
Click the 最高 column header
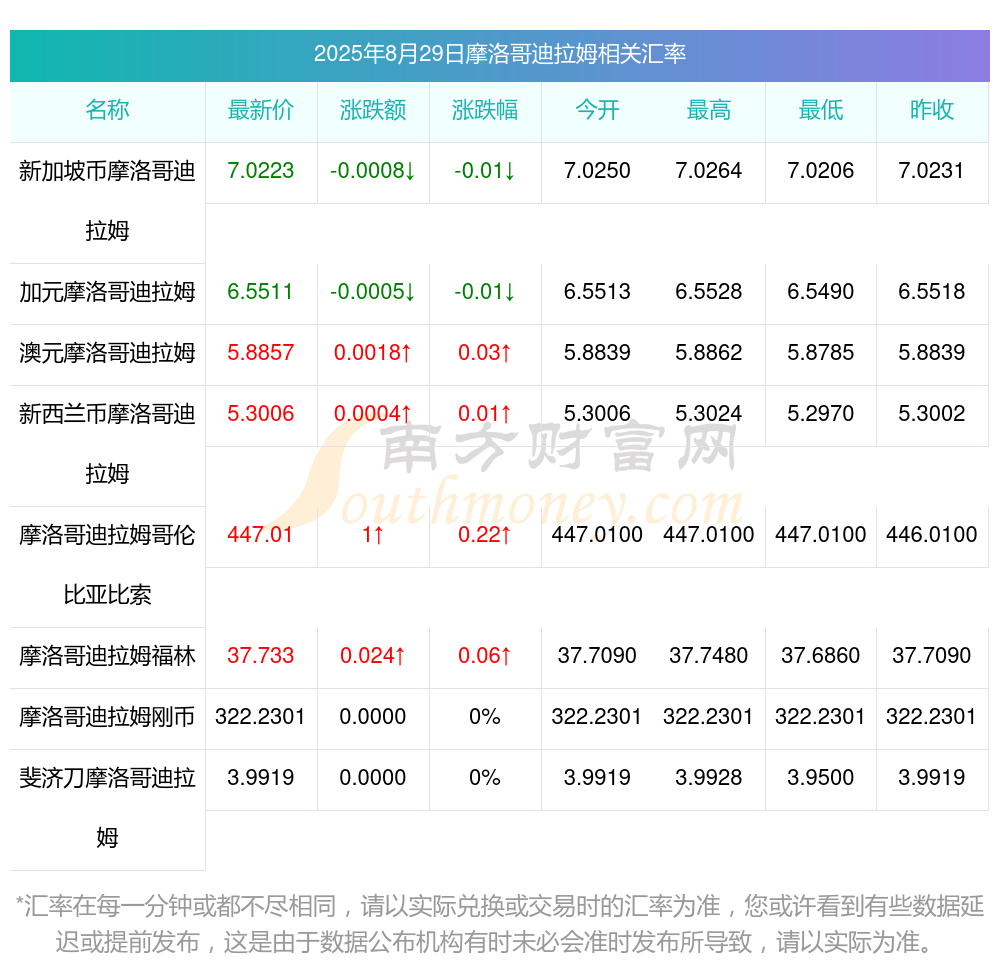709,110
